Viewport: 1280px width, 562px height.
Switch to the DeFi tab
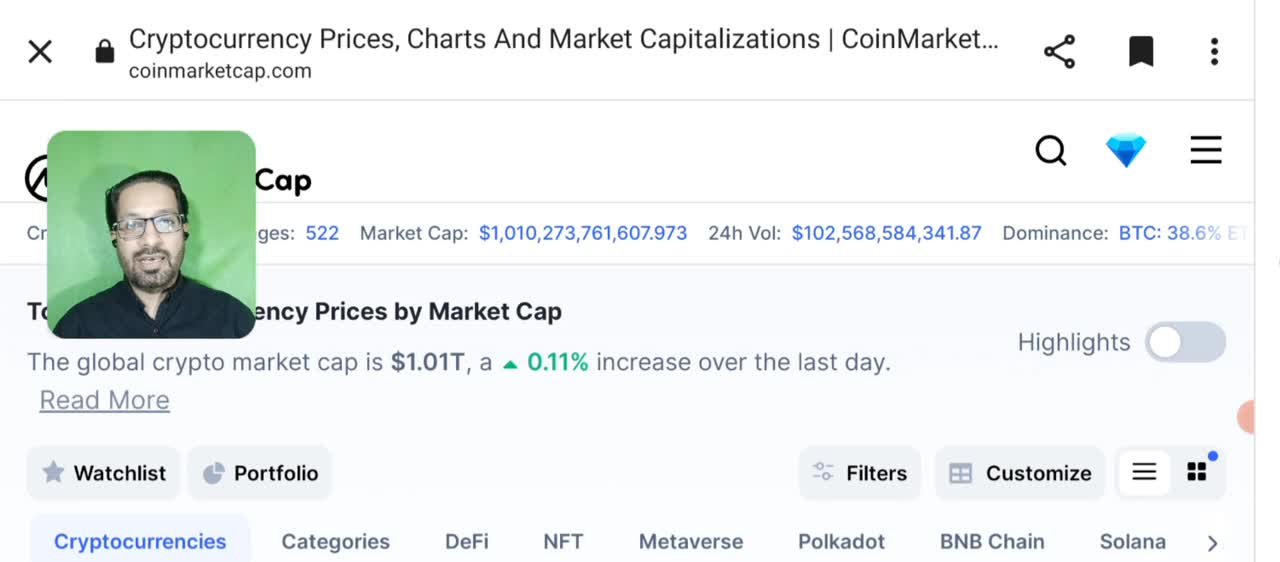click(x=467, y=541)
